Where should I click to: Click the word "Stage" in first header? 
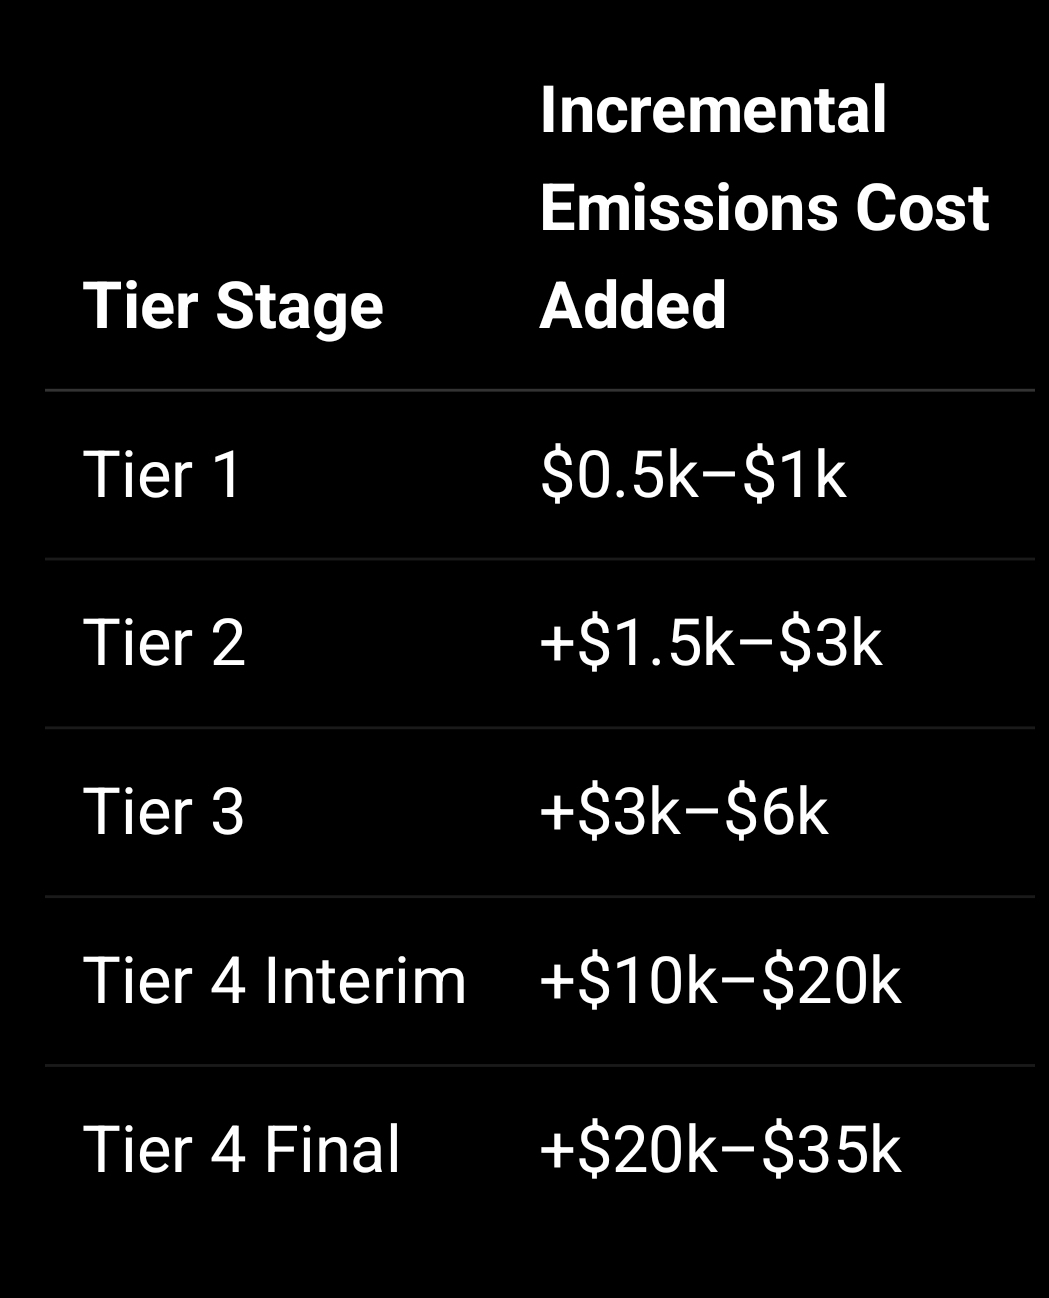299,306
